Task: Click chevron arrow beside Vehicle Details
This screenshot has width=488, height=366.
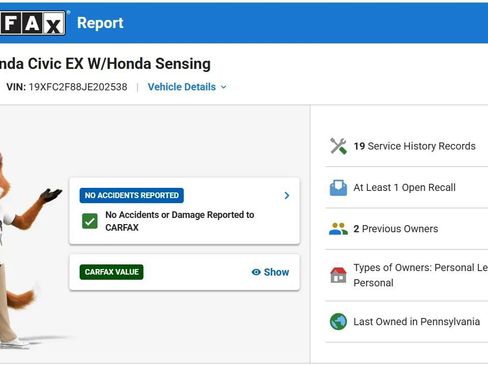Action: [224, 87]
